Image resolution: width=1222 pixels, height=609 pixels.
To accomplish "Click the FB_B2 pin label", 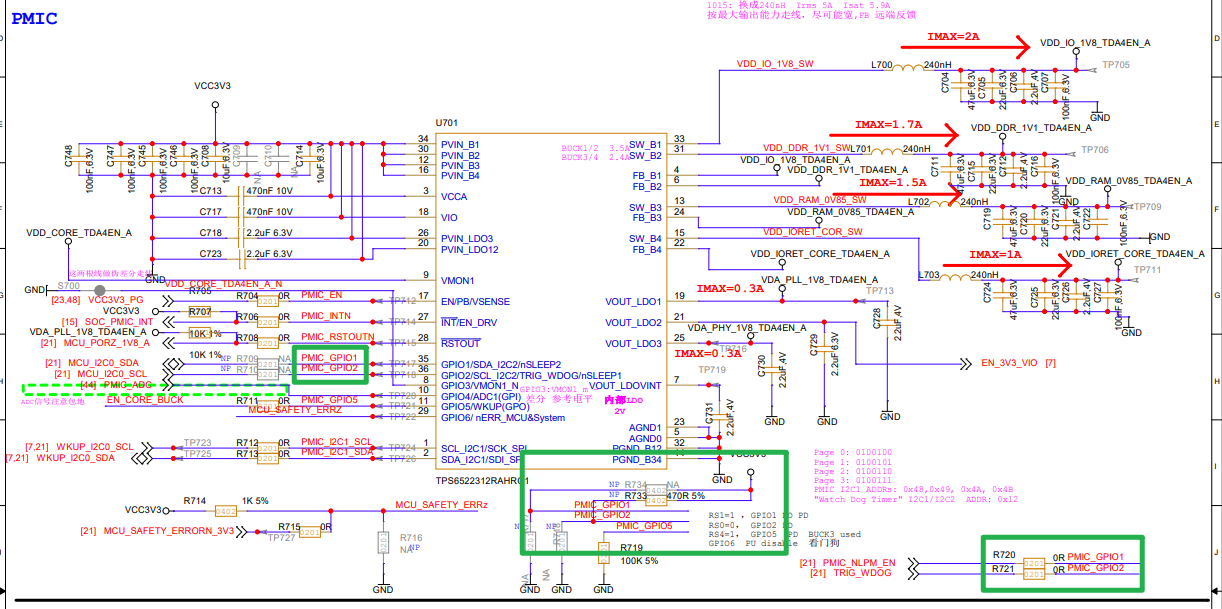I will point(647,187).
